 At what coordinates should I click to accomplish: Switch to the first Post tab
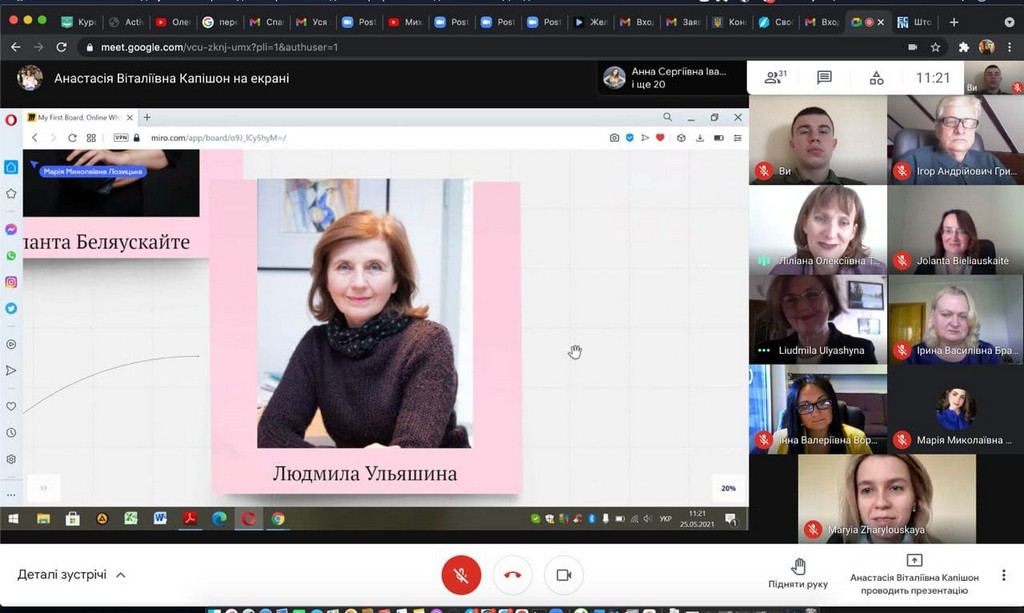(360, 22)
